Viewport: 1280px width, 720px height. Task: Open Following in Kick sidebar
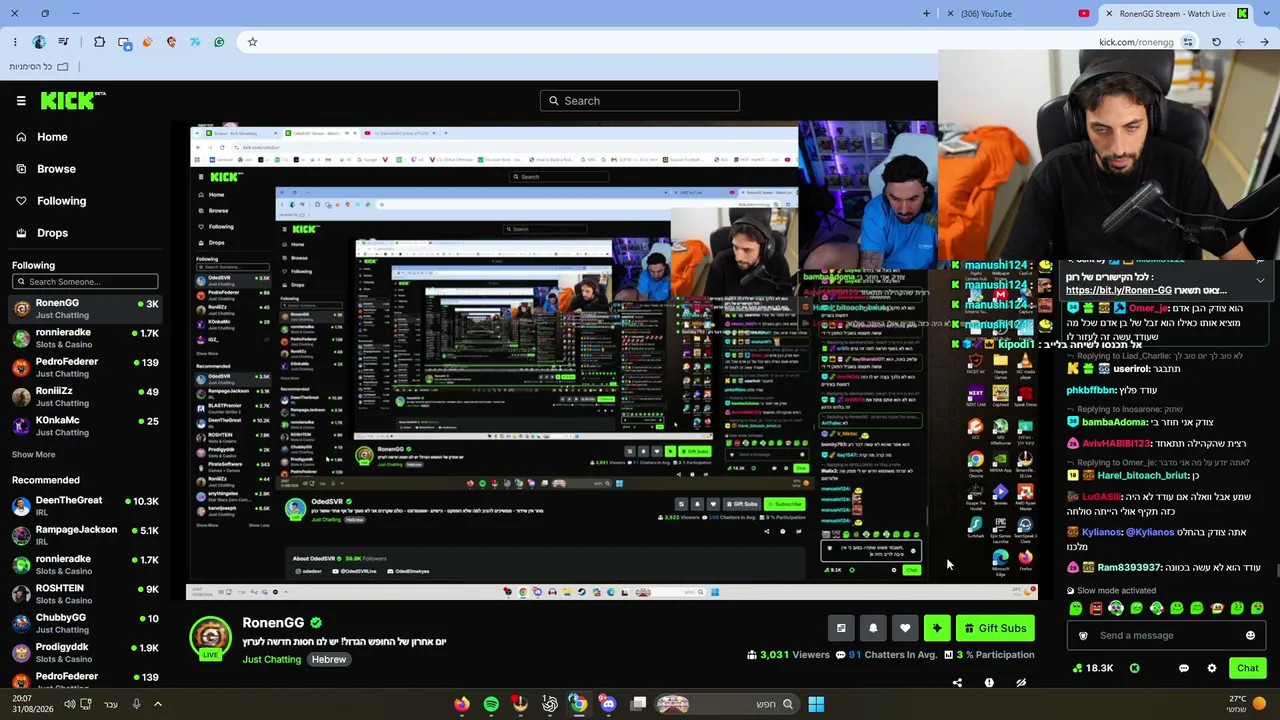[61, 201]
